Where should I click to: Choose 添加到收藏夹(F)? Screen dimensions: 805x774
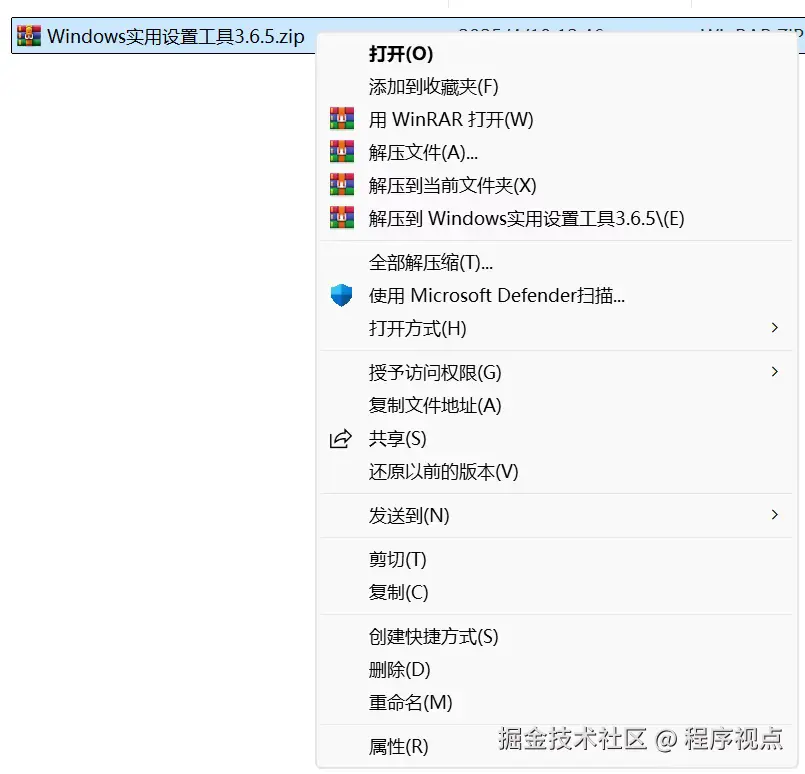tap(556, 86)
